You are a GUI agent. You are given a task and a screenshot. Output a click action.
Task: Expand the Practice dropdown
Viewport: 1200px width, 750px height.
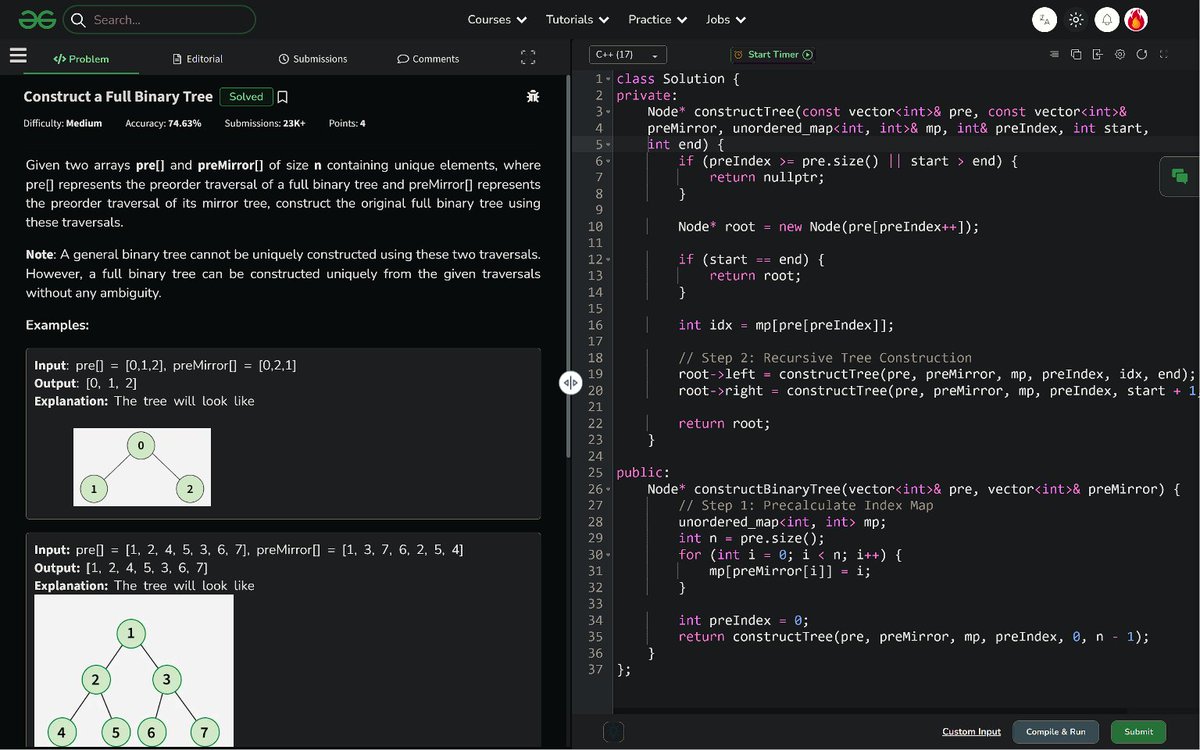pos(657,19)
